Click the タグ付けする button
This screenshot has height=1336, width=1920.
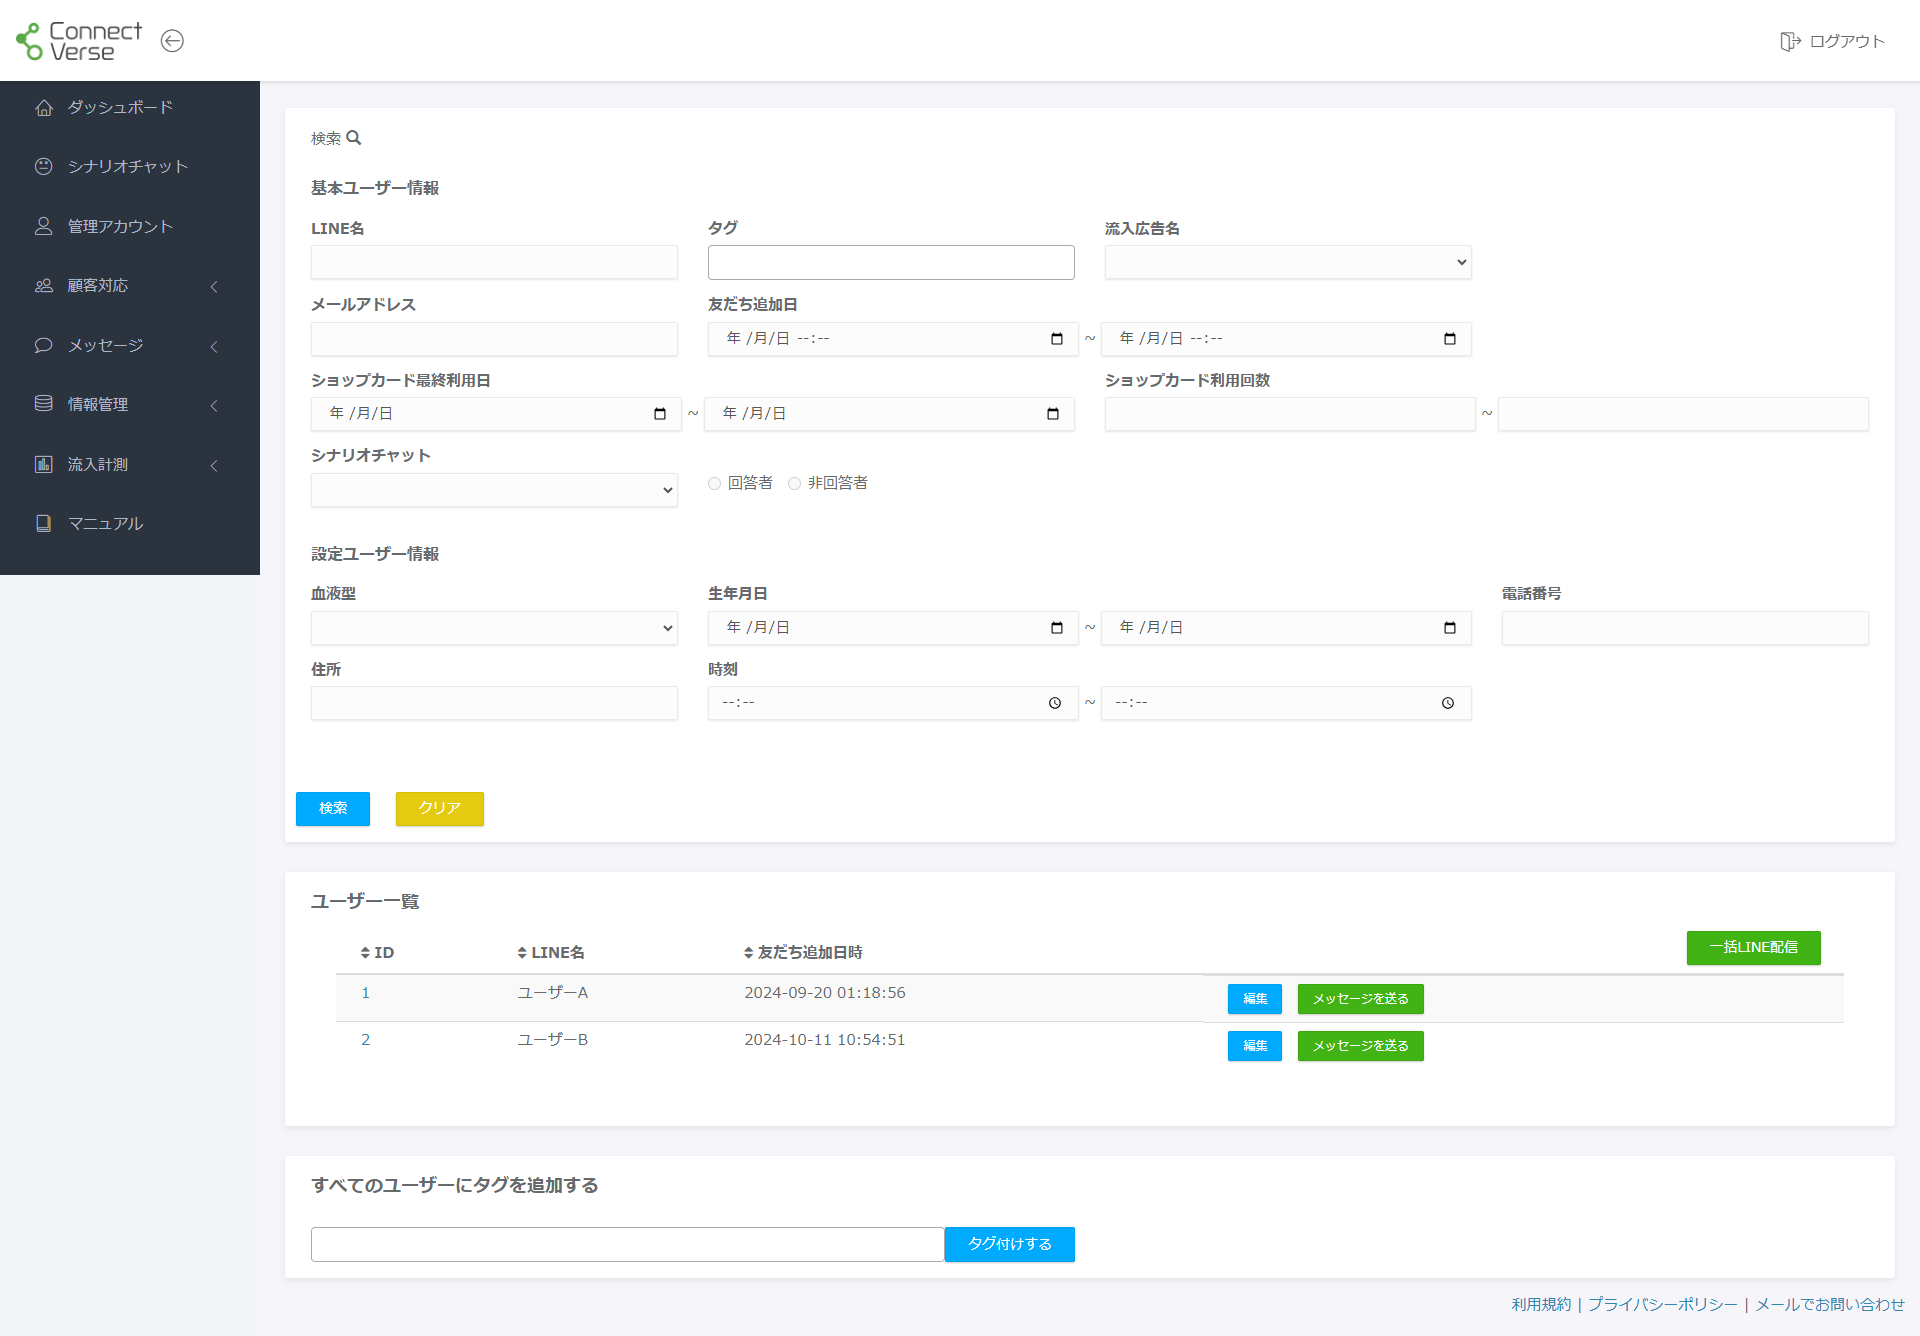(1010, 1244)
